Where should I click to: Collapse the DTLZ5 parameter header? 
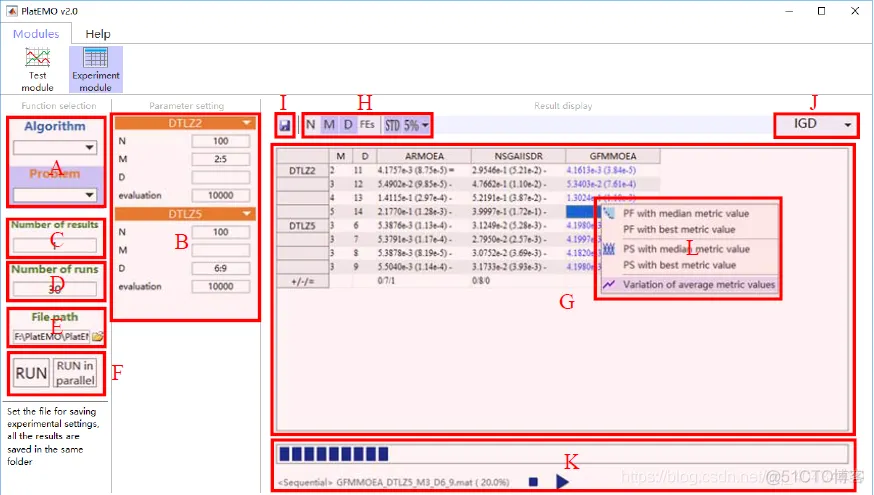click(x=185, y=214)
